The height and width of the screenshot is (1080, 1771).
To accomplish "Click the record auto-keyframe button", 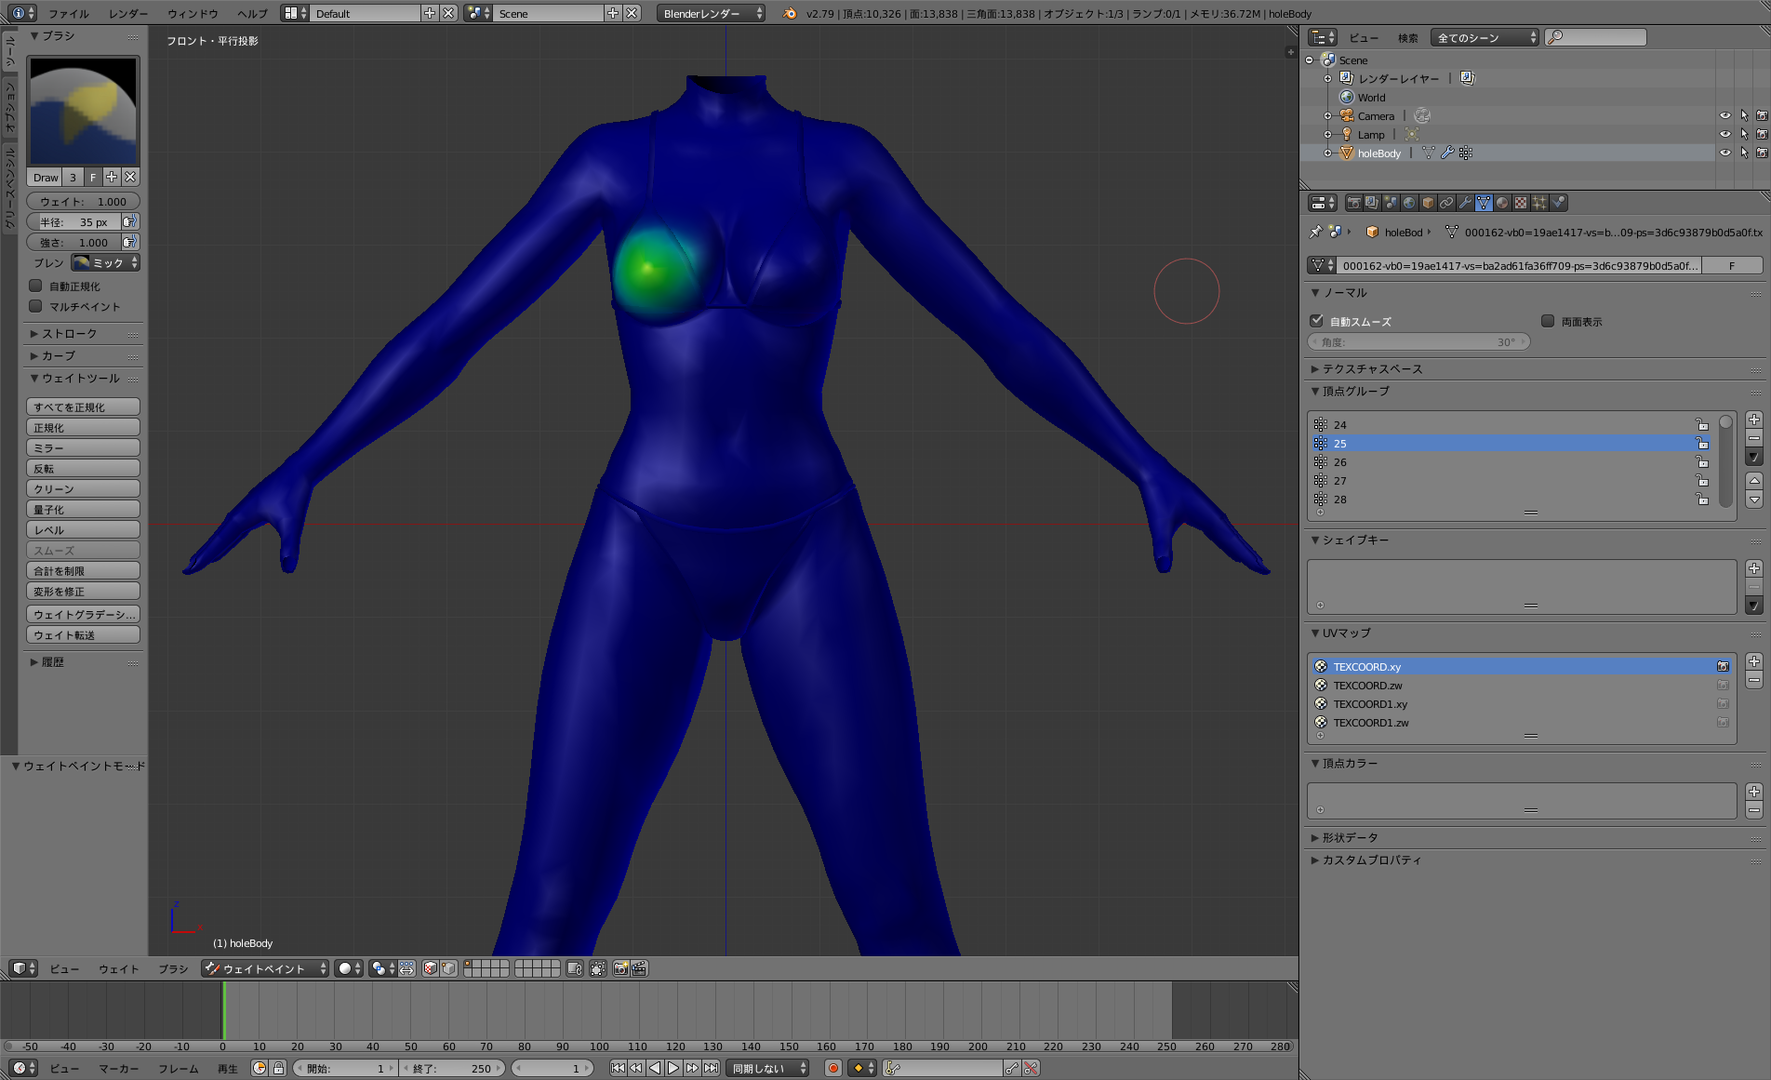I will coord(832,1068).
